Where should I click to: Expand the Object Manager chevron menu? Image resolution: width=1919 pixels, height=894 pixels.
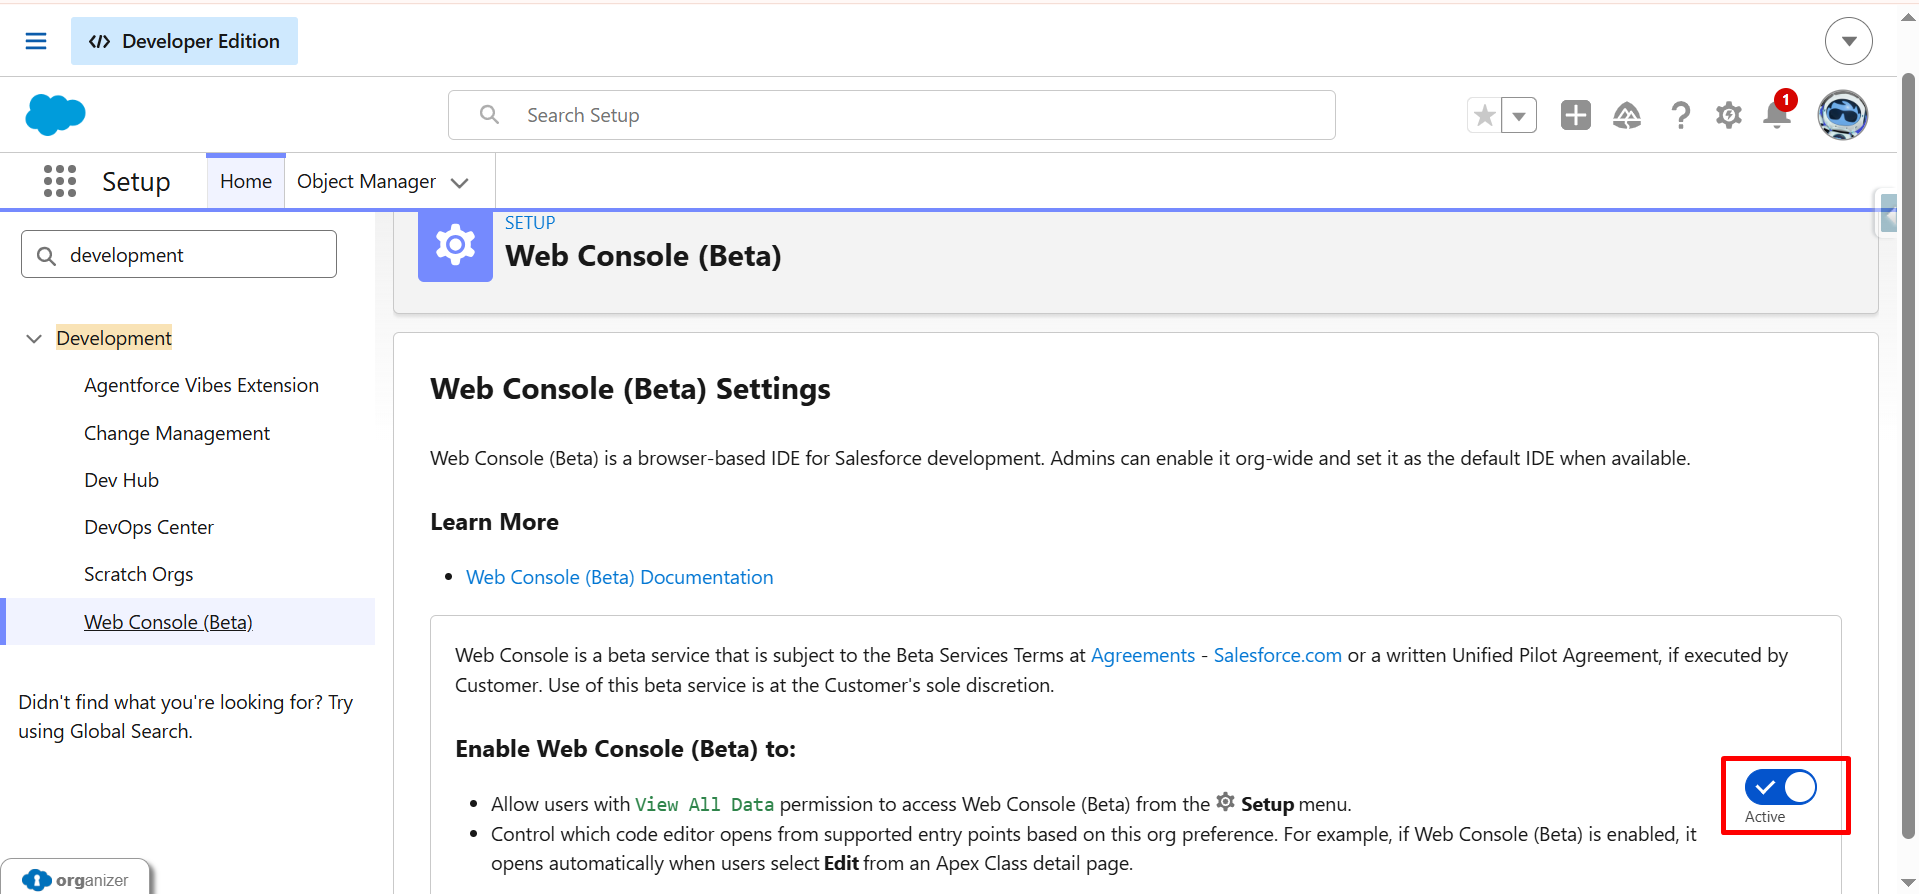460,182
